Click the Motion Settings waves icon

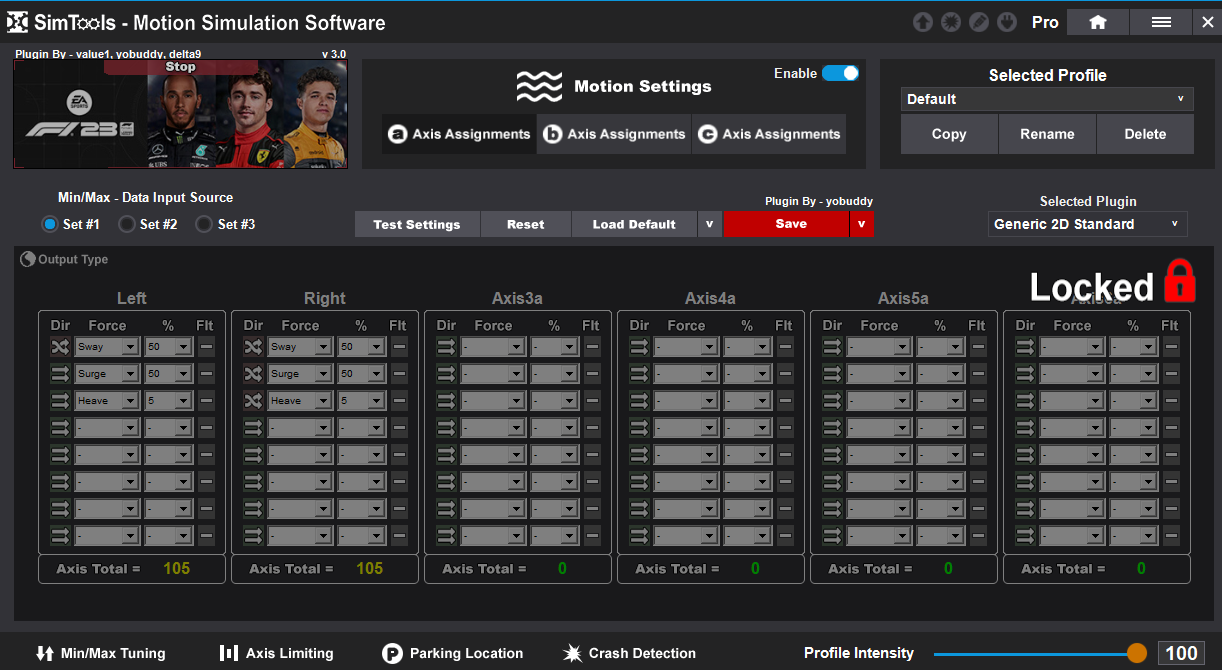pos(539,87)
